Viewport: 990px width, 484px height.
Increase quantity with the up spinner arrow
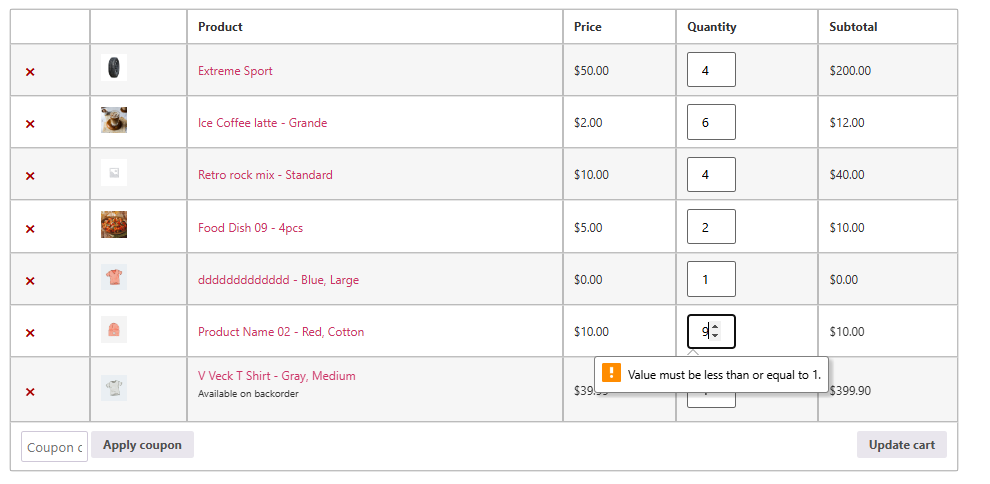pyautogui.click(x=715, y=327)
